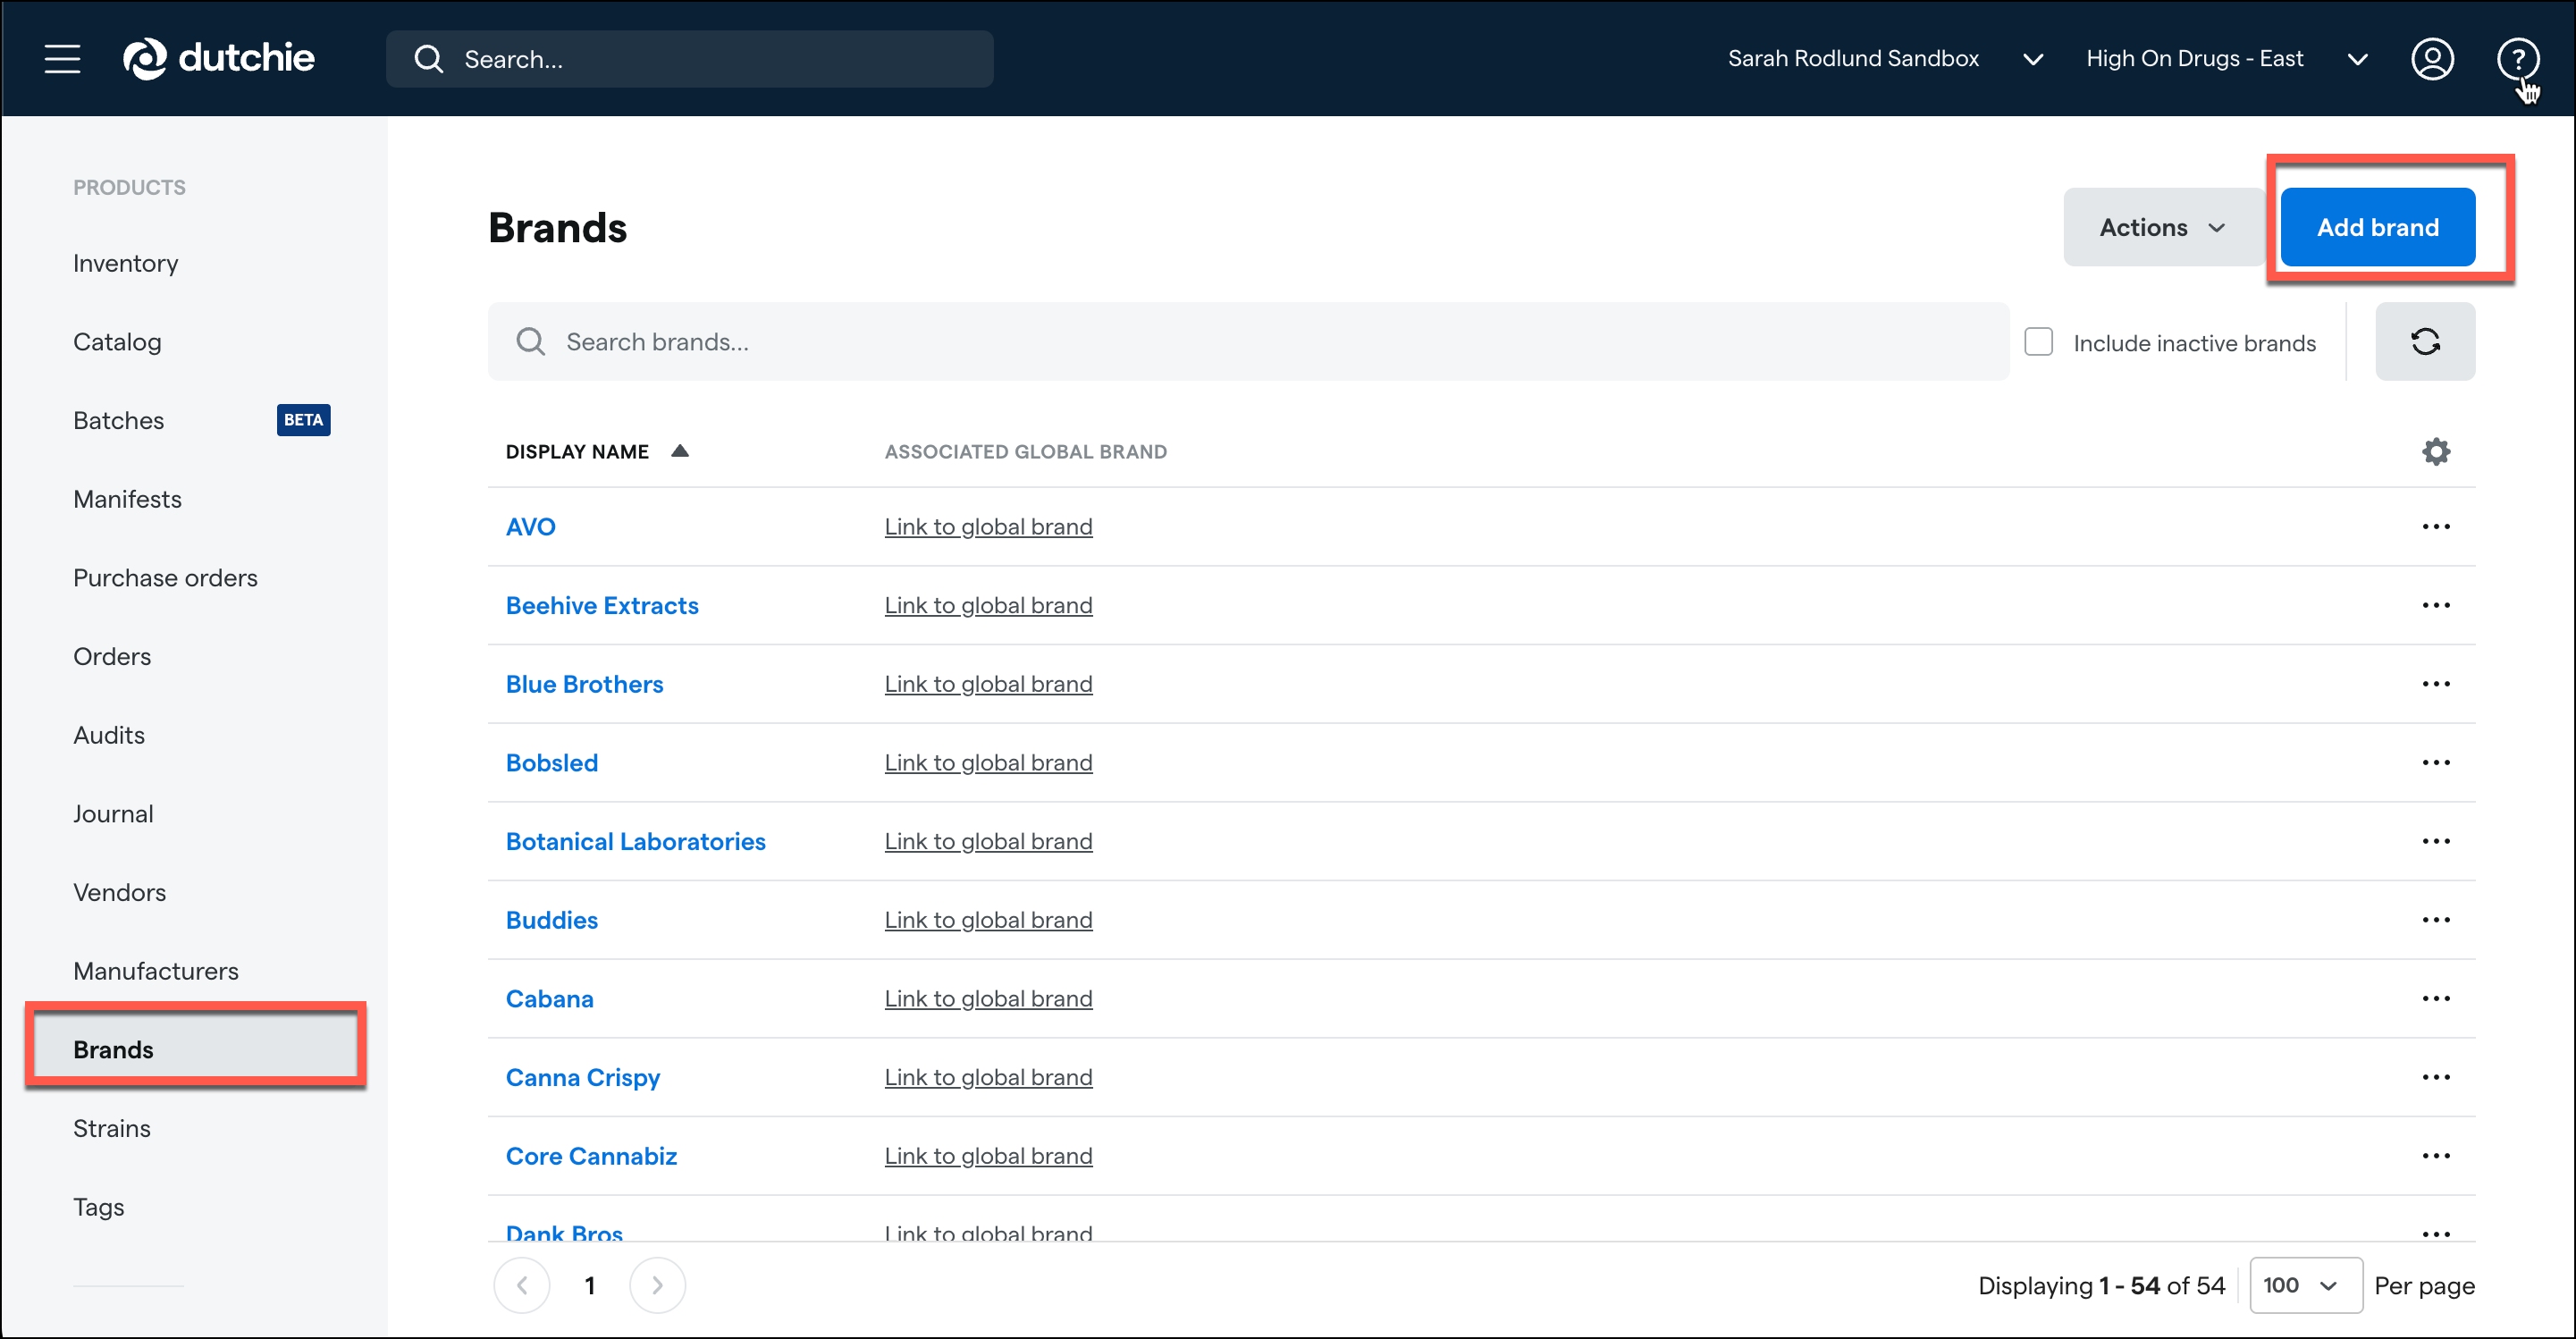Focus the Search brands... field
Image resolution: width=2576 pixels, height=1339 pixels.
point(1248,342)
